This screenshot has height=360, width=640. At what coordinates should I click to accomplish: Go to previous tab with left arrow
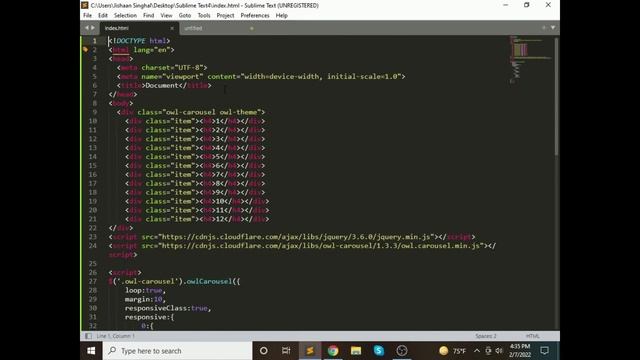tap(87, 28)
